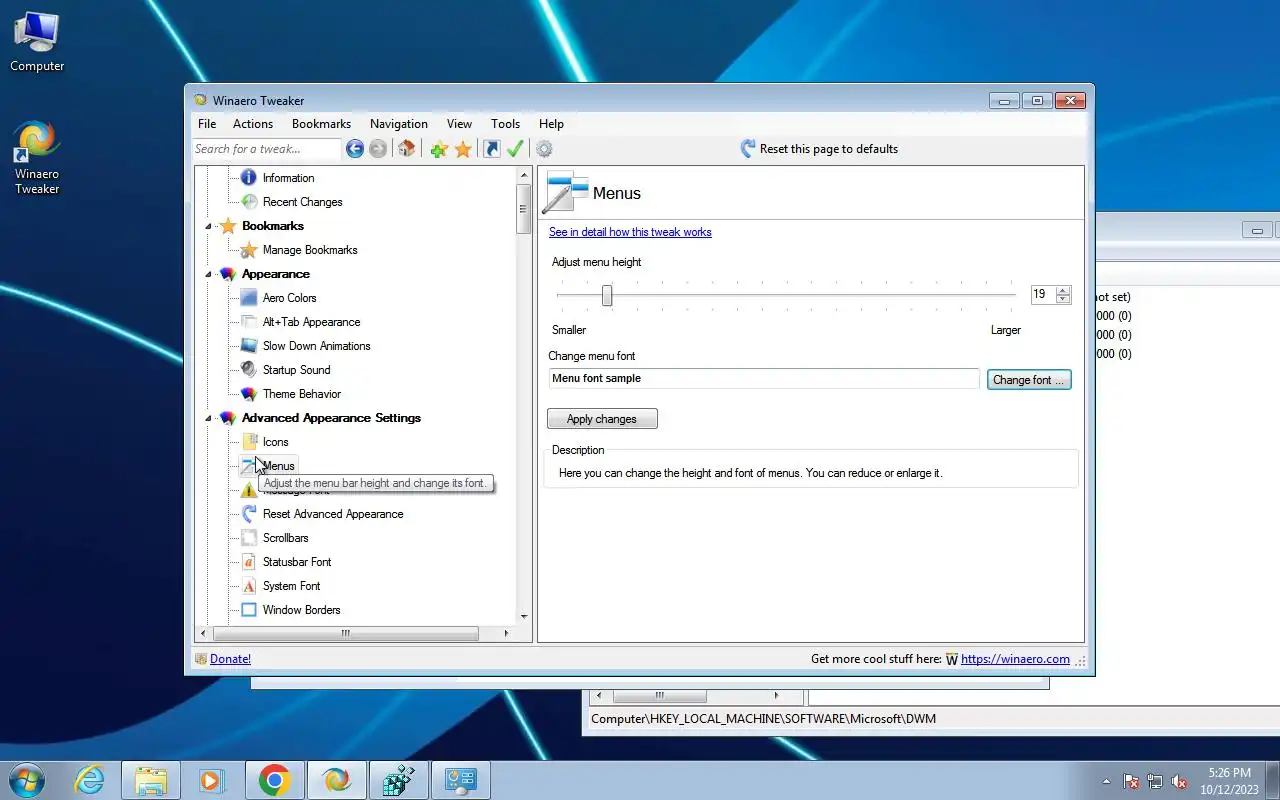Screen dimensions: 1280x800
Task: Click the grayed forward navigation arrow
Action: point(378,149)
